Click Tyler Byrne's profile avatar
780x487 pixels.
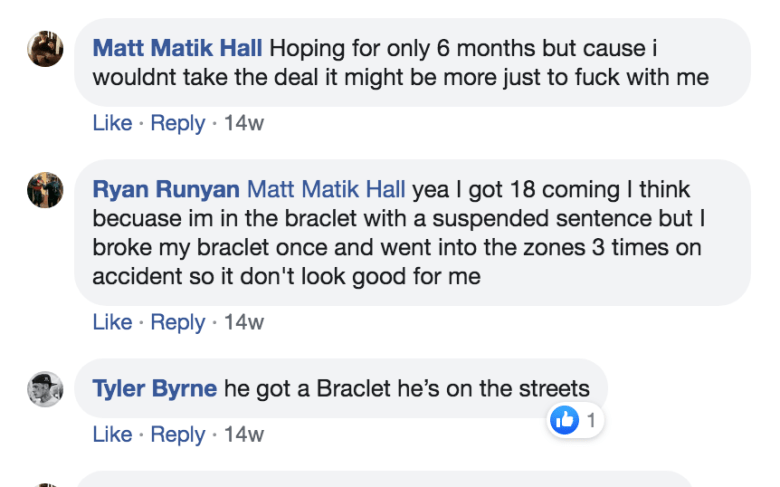(45, 389)
